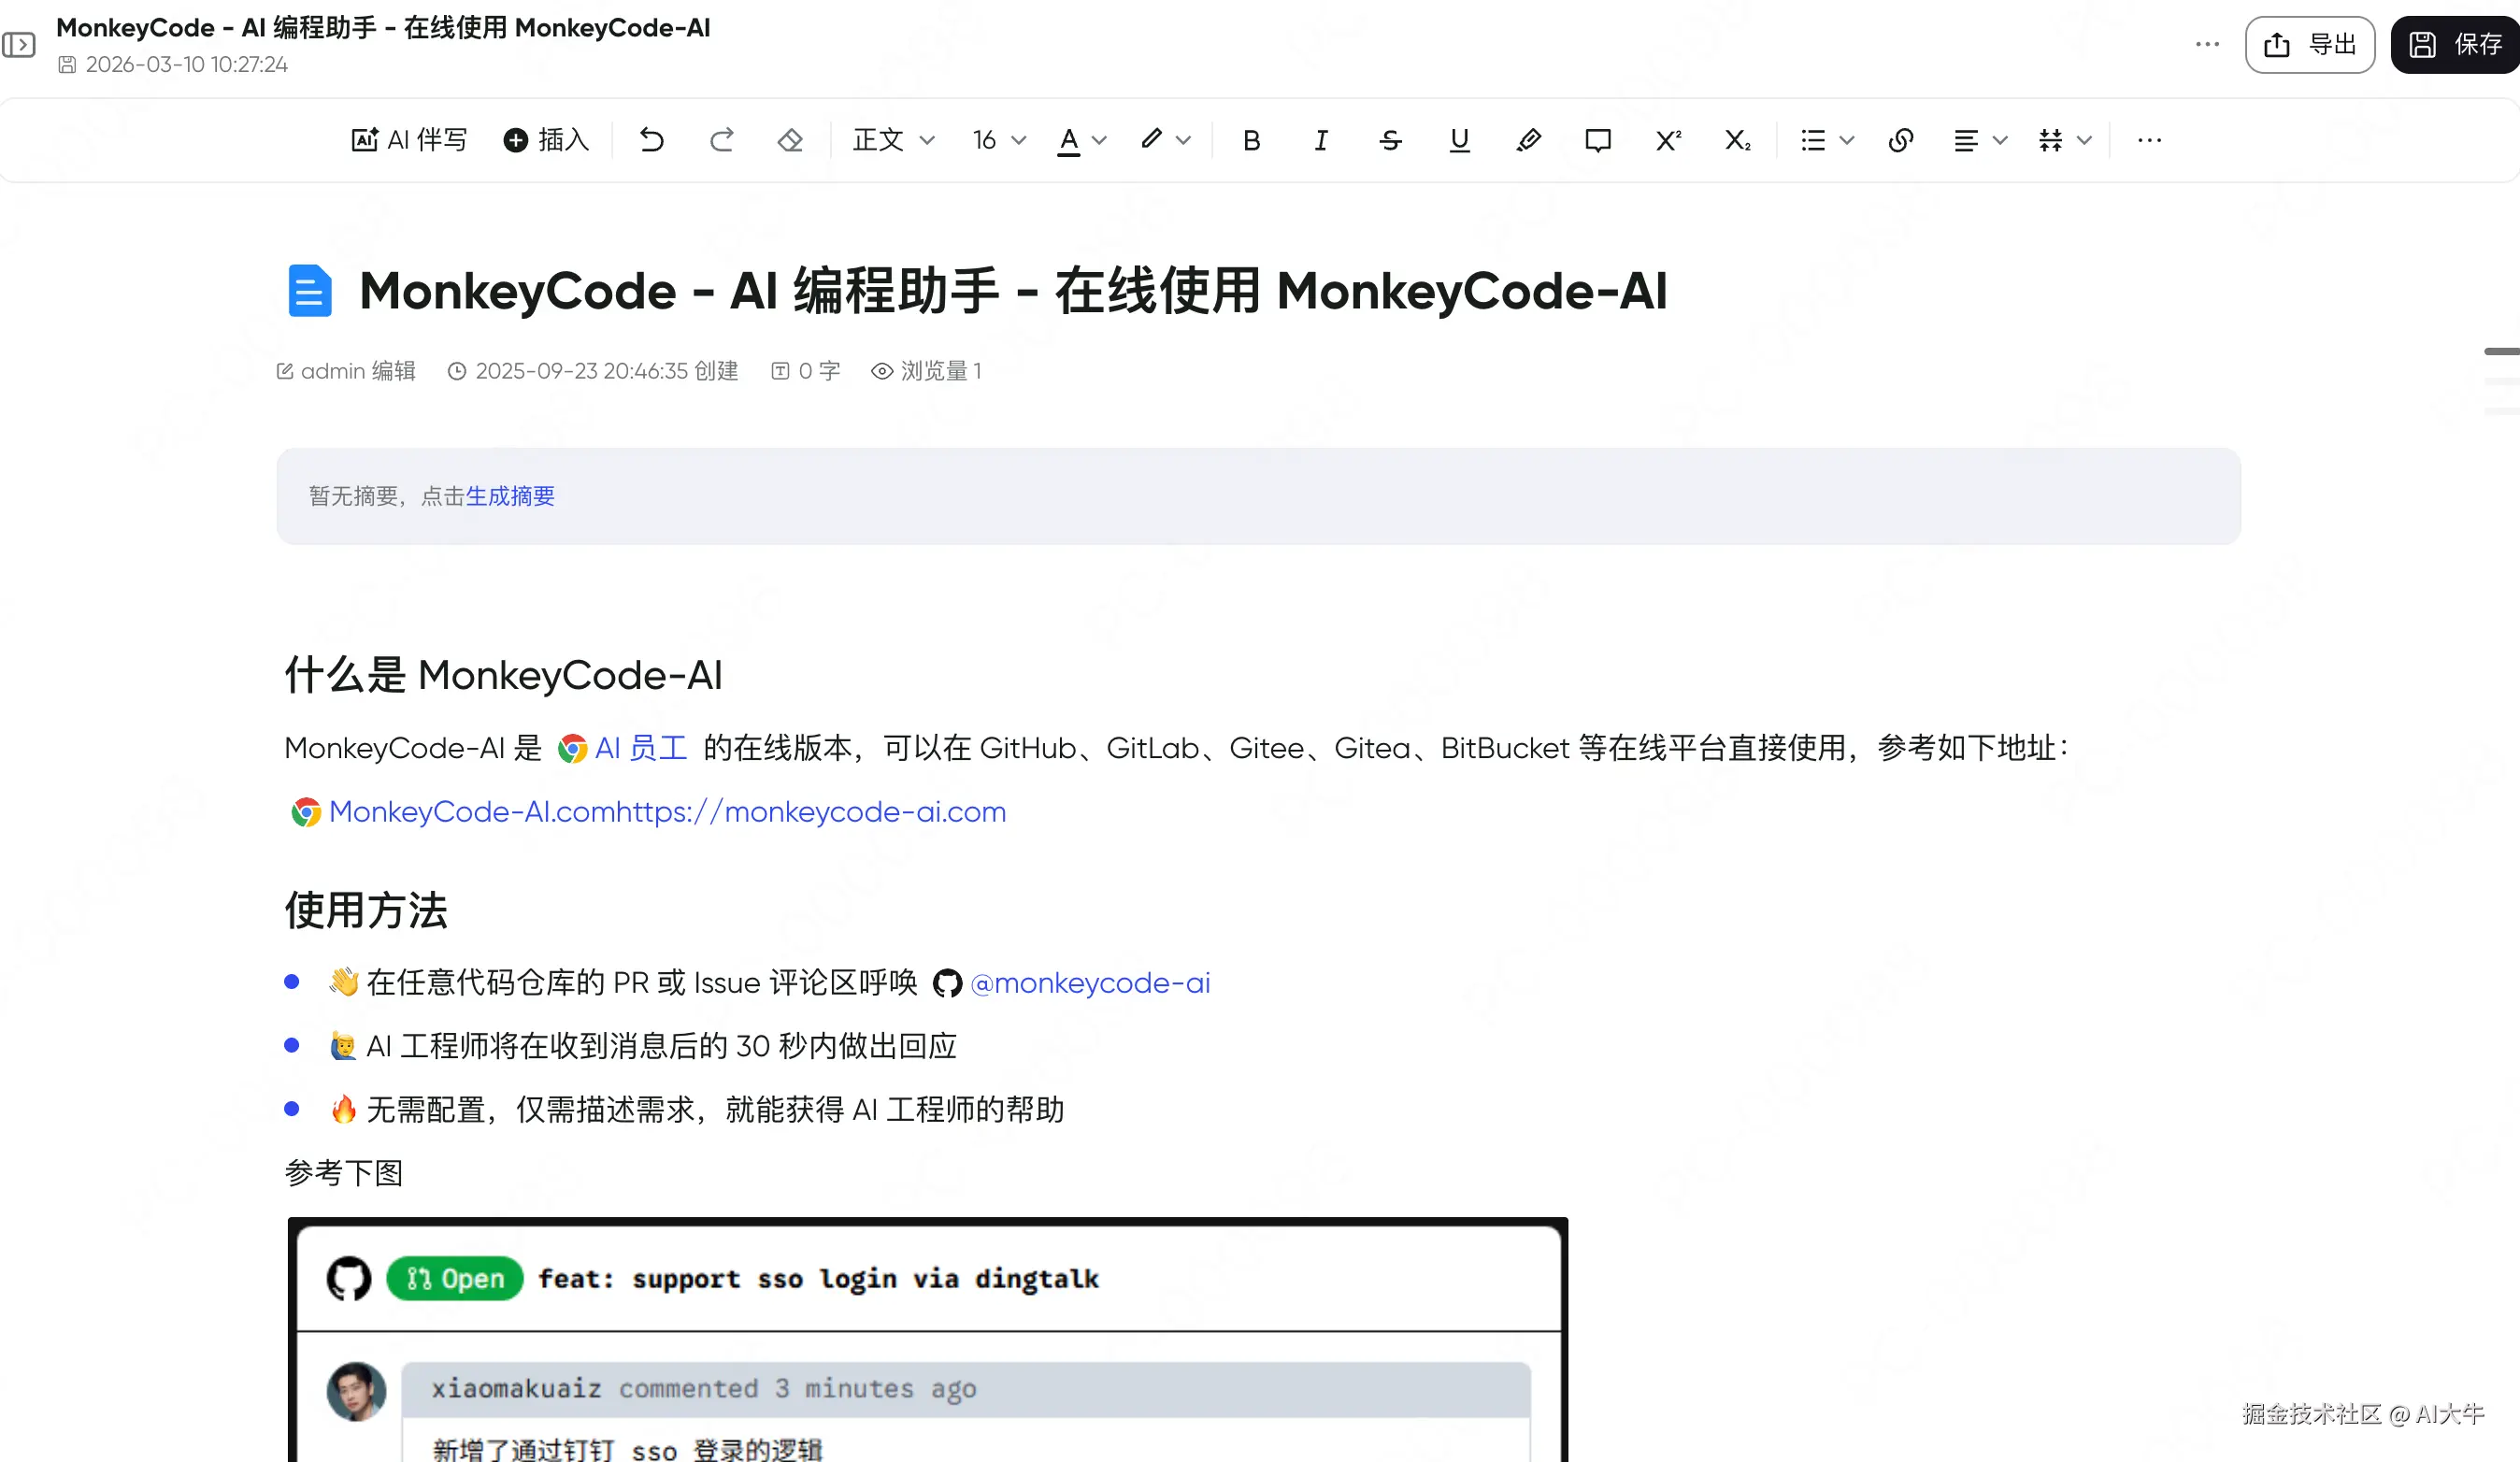2520x1462 pixels.
Task: Insert a link with the link icon
Action: pyautogui.click(x=1900, y=140)
